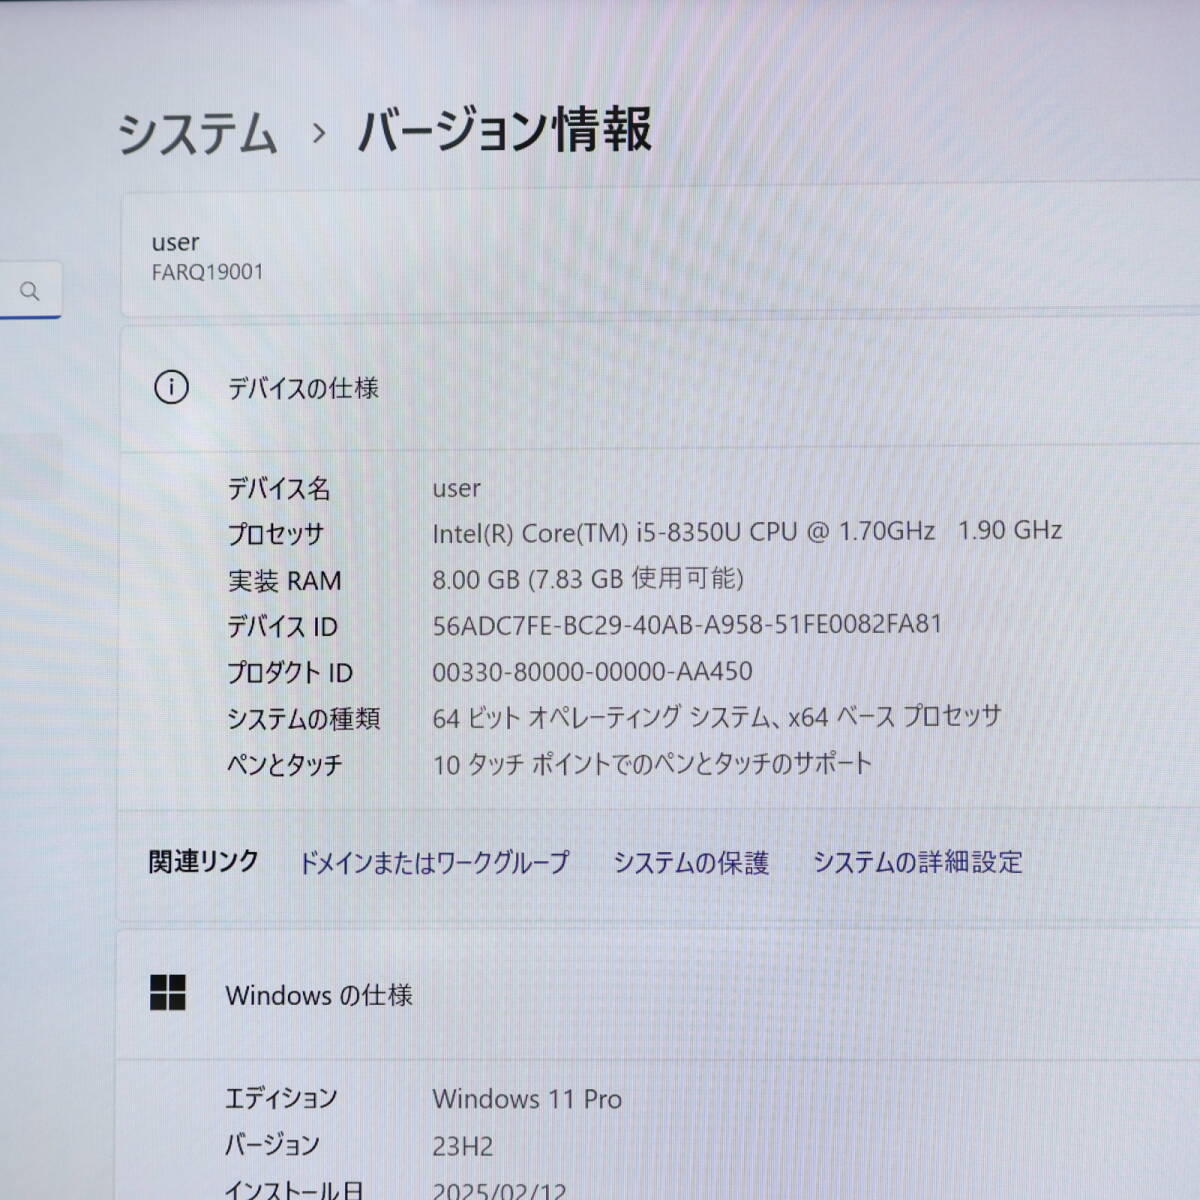Select the デバイス ID value 56ADC7FE
Viewport: 1200px width, 1200px height.
point(687,625)
